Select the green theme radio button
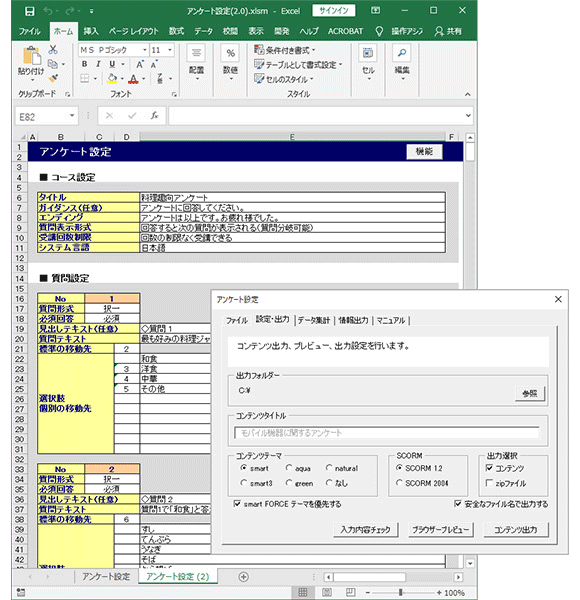 tap(289, 483)
